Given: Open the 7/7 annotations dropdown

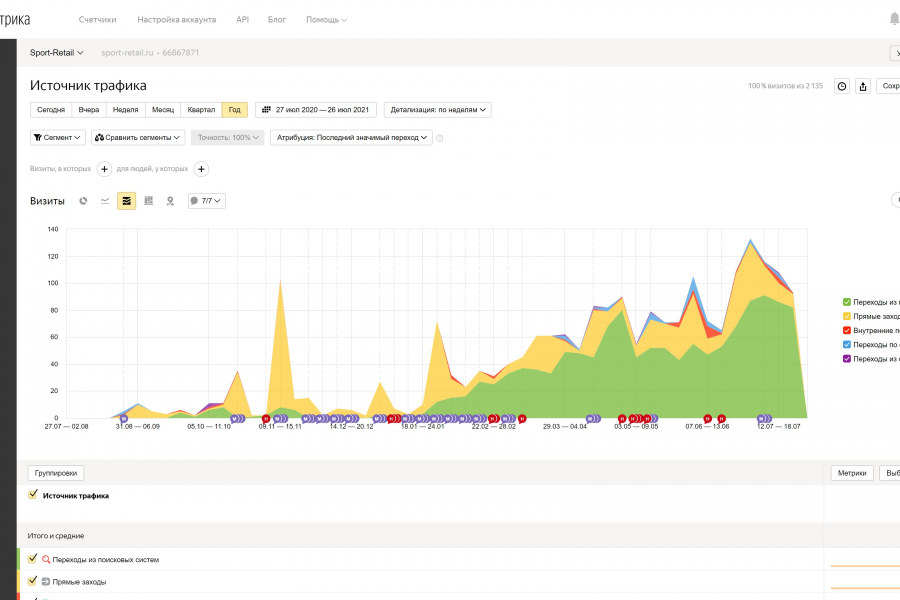Looking at the screenshot, I should [x=207, y=201].
